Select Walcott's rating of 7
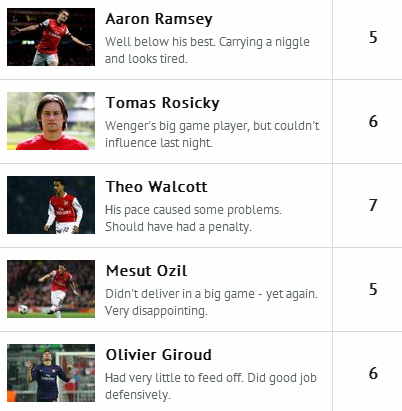Screen dimensions: 402x411 [x=373, y=205]
